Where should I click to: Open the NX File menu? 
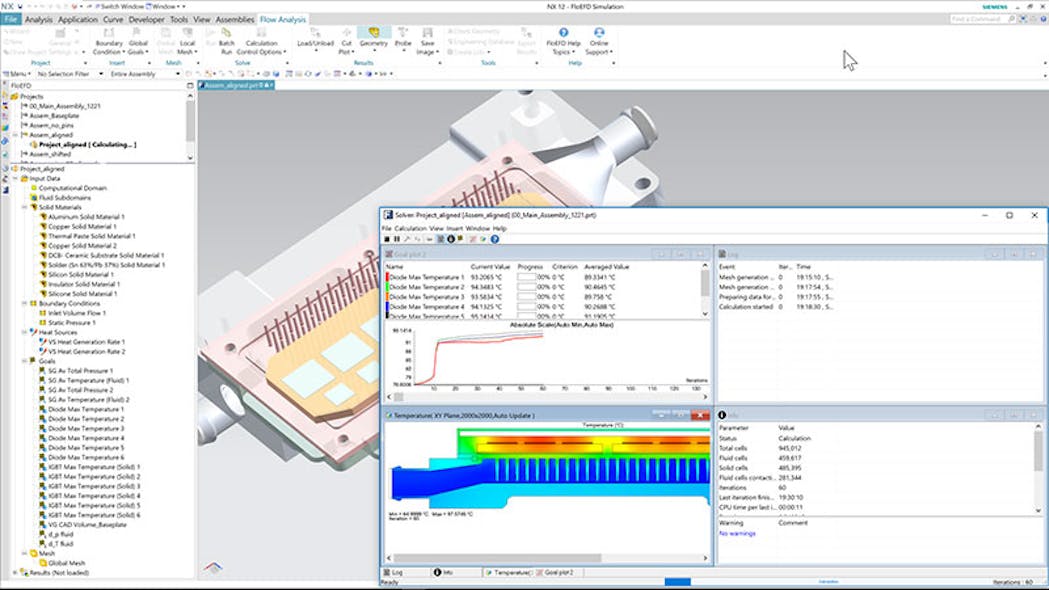click(x=11, y=19)
